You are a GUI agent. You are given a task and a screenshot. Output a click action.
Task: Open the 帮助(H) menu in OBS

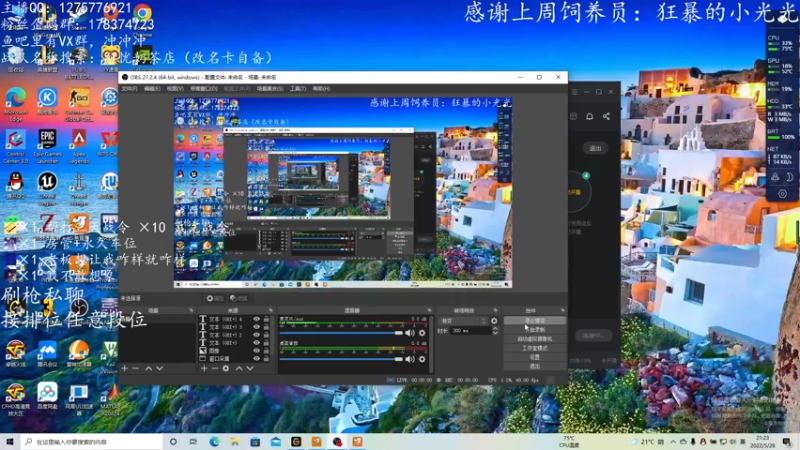321,89
